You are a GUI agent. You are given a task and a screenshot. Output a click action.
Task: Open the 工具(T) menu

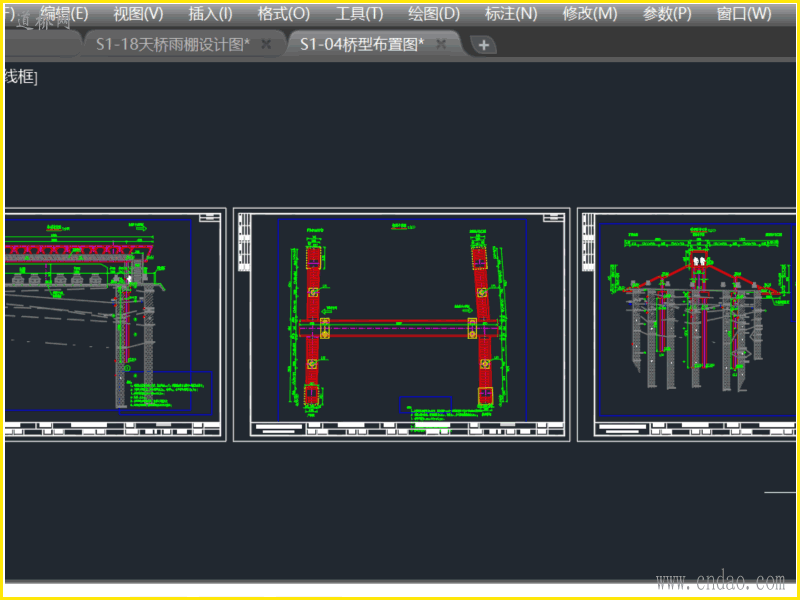[x=359, y=14]
